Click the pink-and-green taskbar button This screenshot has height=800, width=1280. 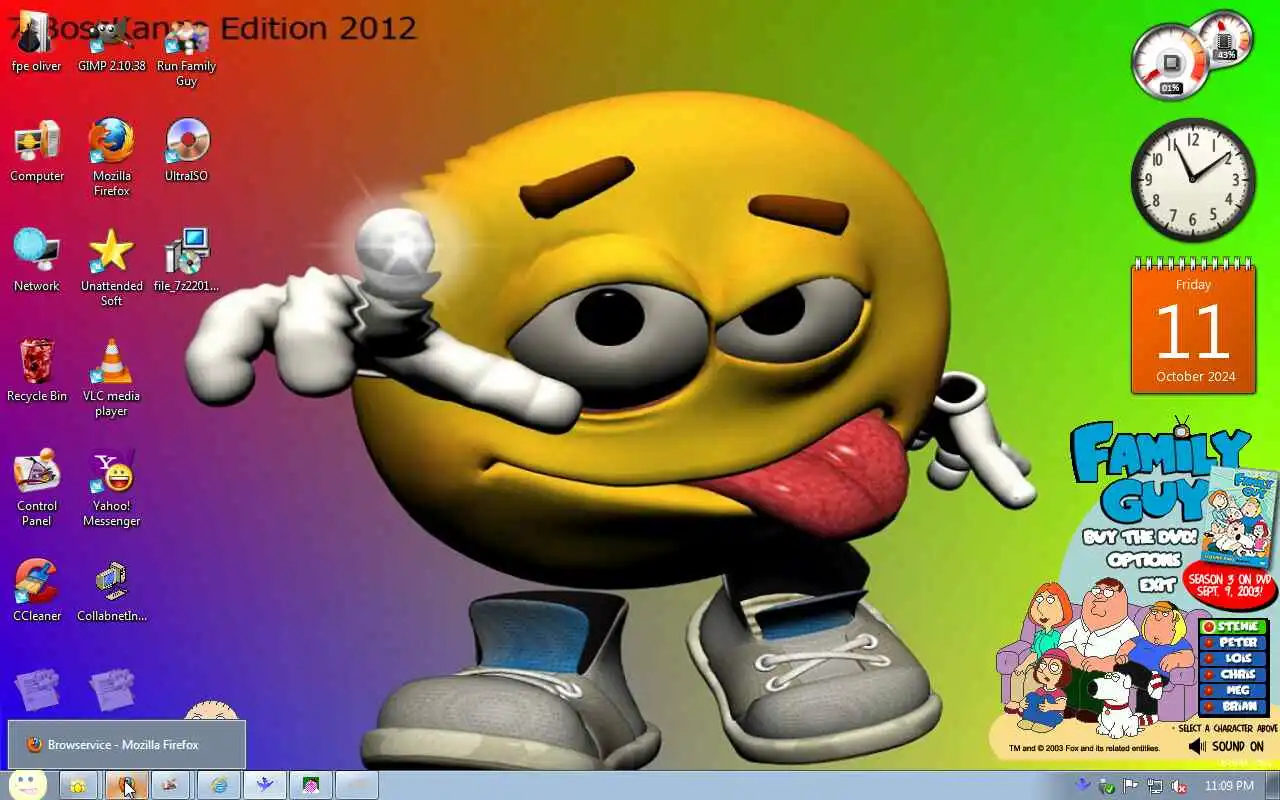click(311, 786)
